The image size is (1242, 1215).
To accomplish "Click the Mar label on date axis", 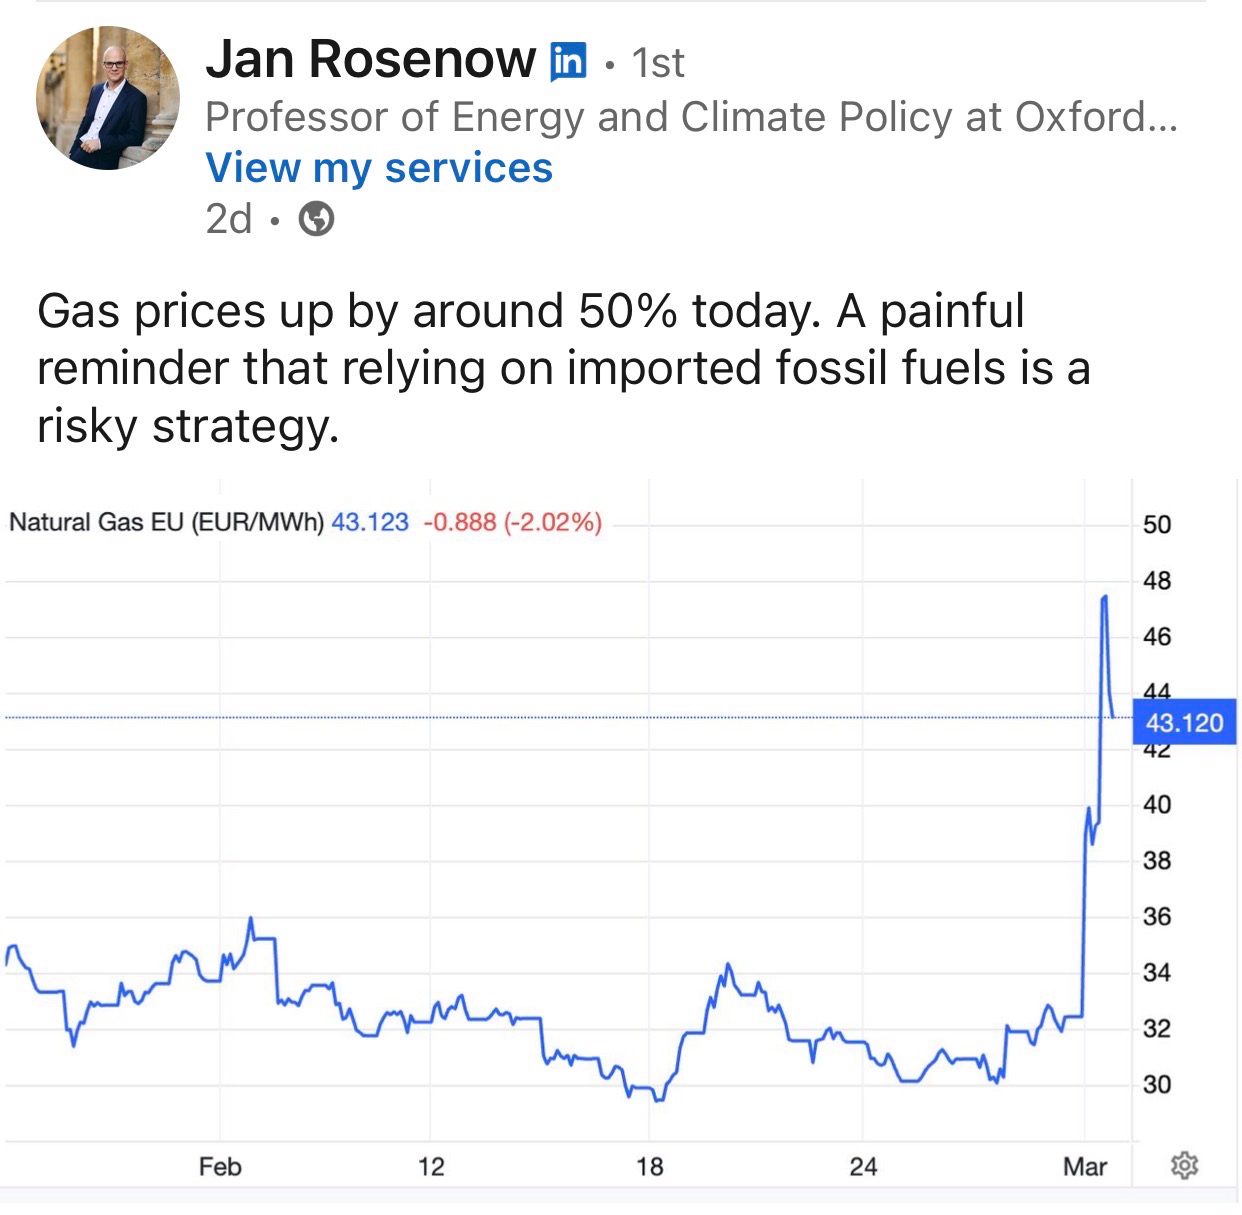I will pyautogui.click(x=1085, y=1166).
